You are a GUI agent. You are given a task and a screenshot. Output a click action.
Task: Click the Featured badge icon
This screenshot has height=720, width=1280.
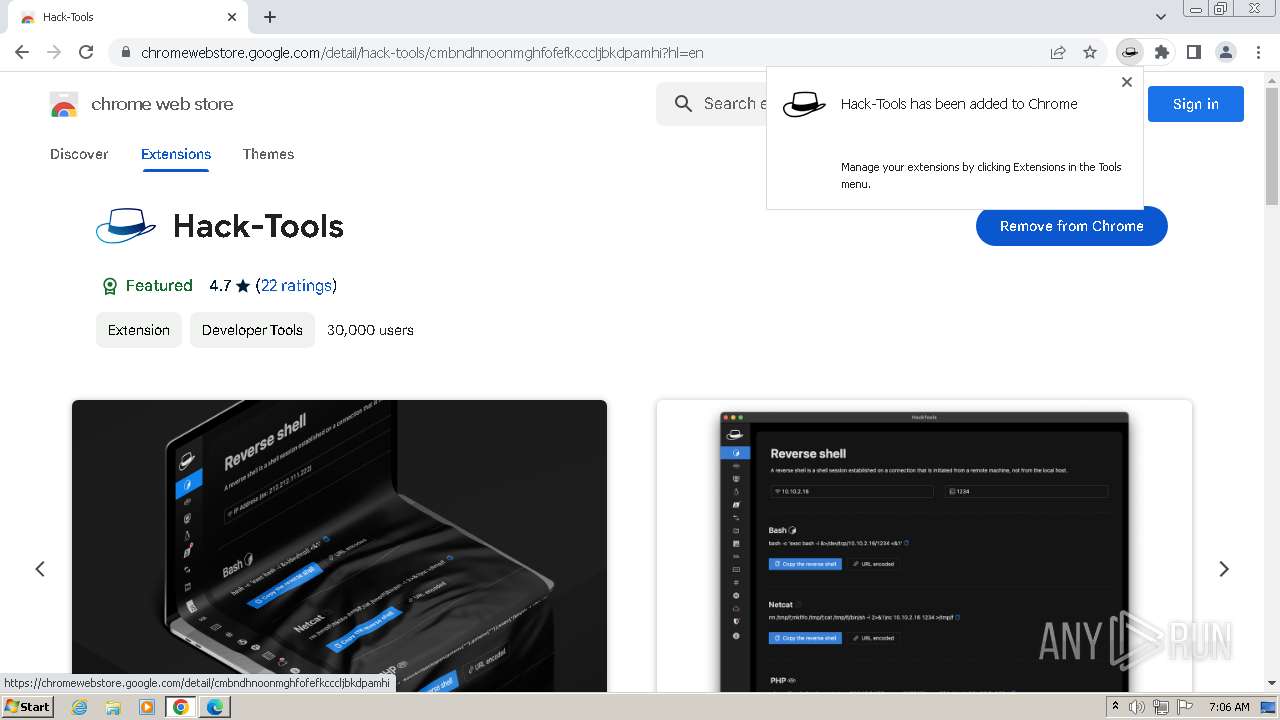(110, 286)
